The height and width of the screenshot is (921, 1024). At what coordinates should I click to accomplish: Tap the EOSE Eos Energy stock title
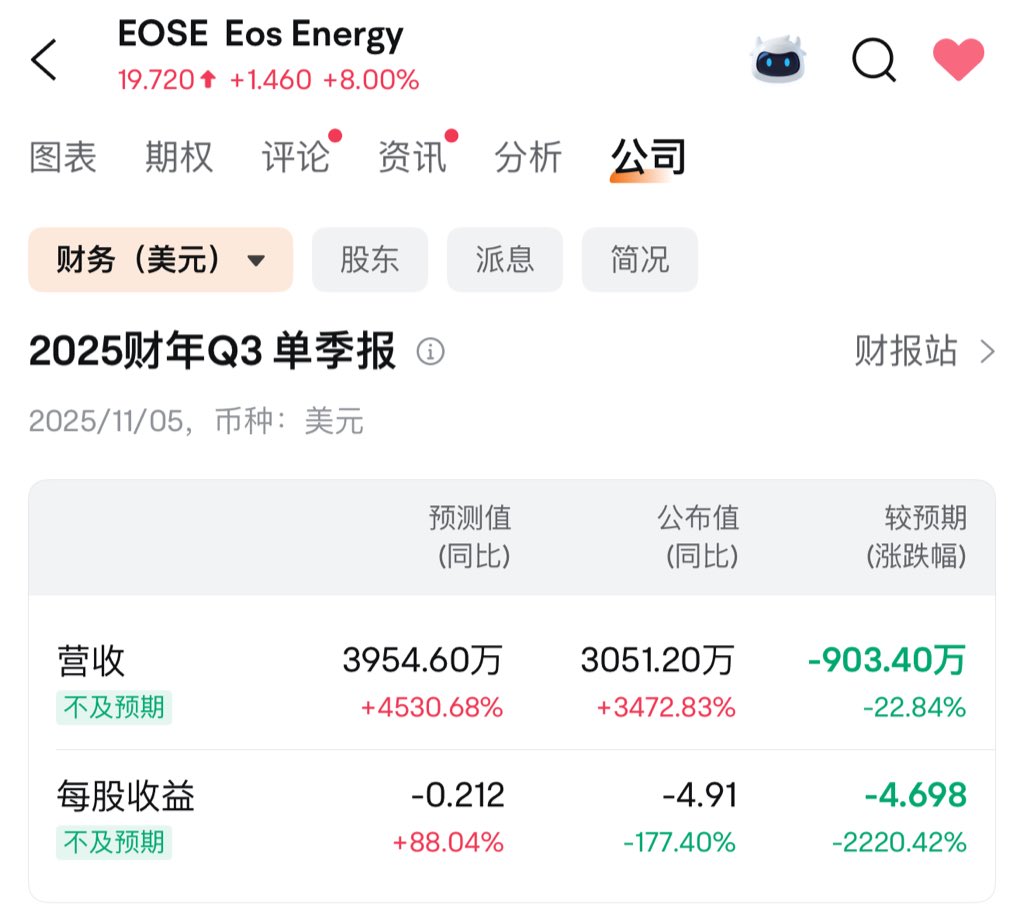(262, 36)
